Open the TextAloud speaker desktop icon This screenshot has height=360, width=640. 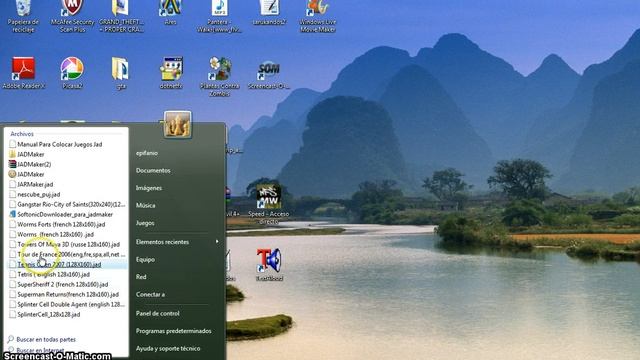[x=269, y=264]
